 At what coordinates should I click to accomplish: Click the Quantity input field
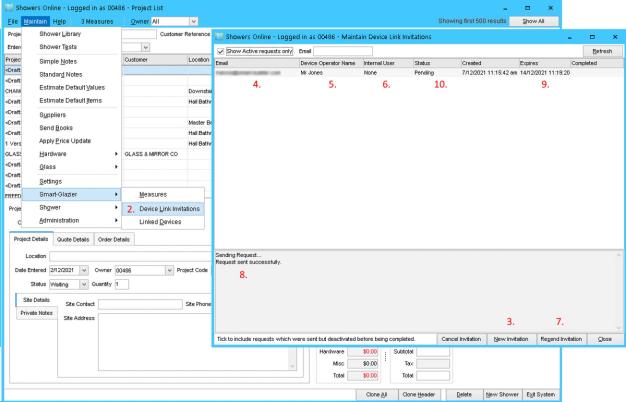(x=122, y=284)
